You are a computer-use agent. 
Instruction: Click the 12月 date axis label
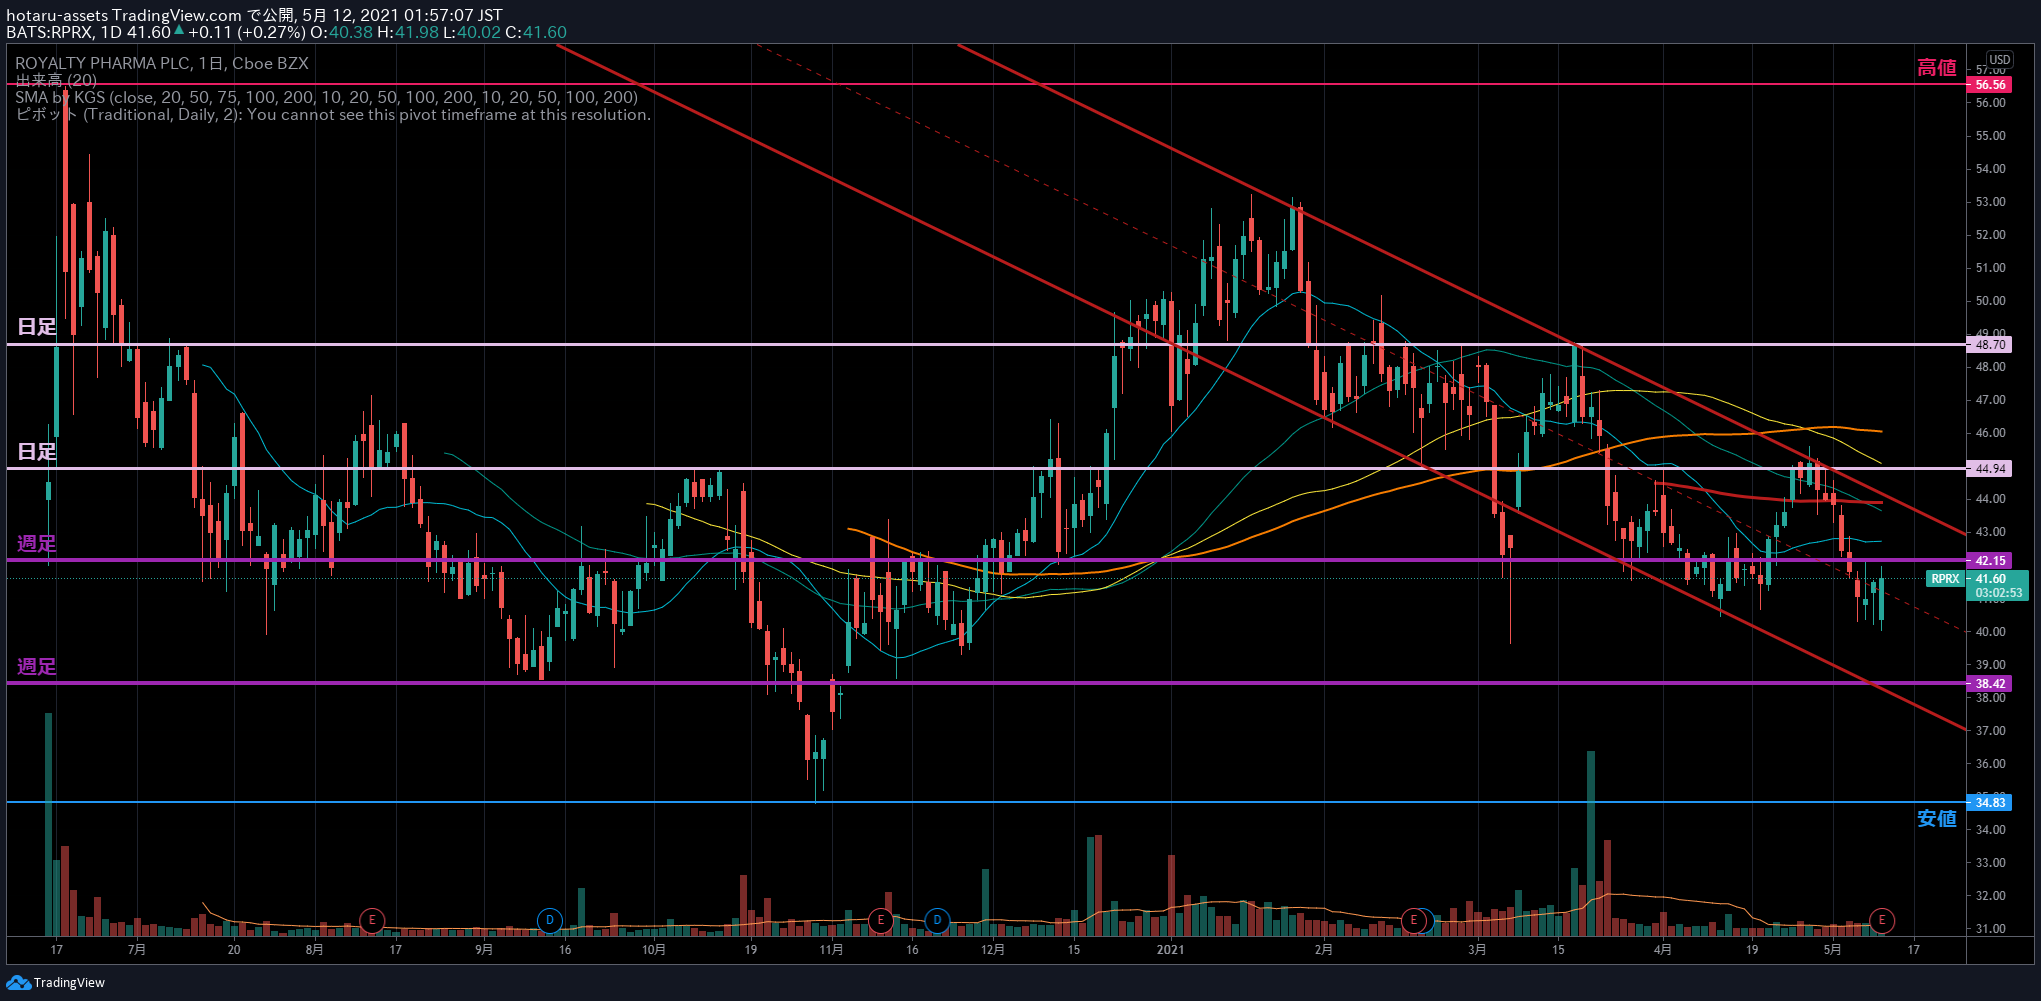993,949
